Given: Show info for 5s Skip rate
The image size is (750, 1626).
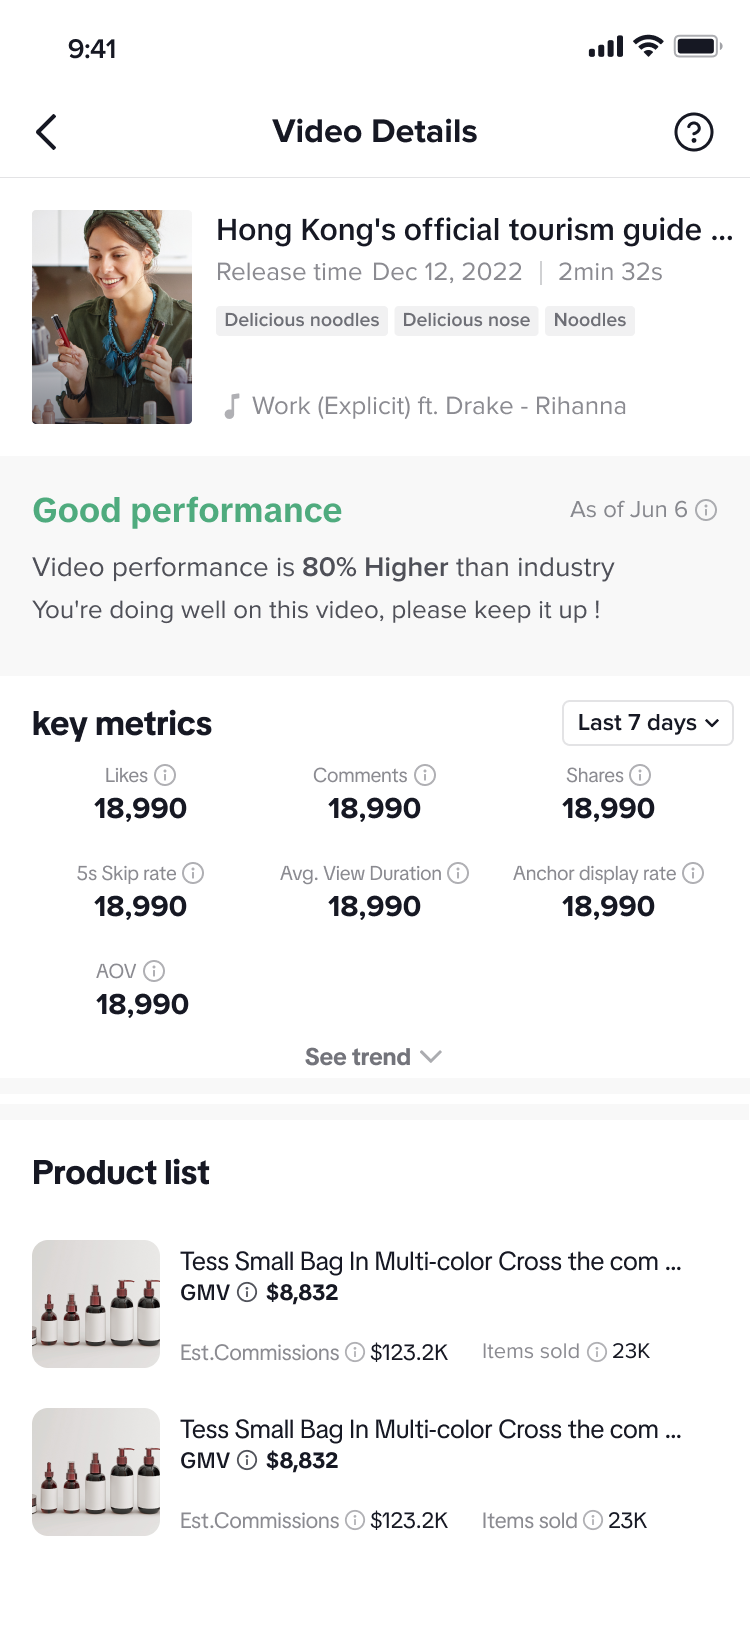Looking at the screenshot, I should [193, 873].
